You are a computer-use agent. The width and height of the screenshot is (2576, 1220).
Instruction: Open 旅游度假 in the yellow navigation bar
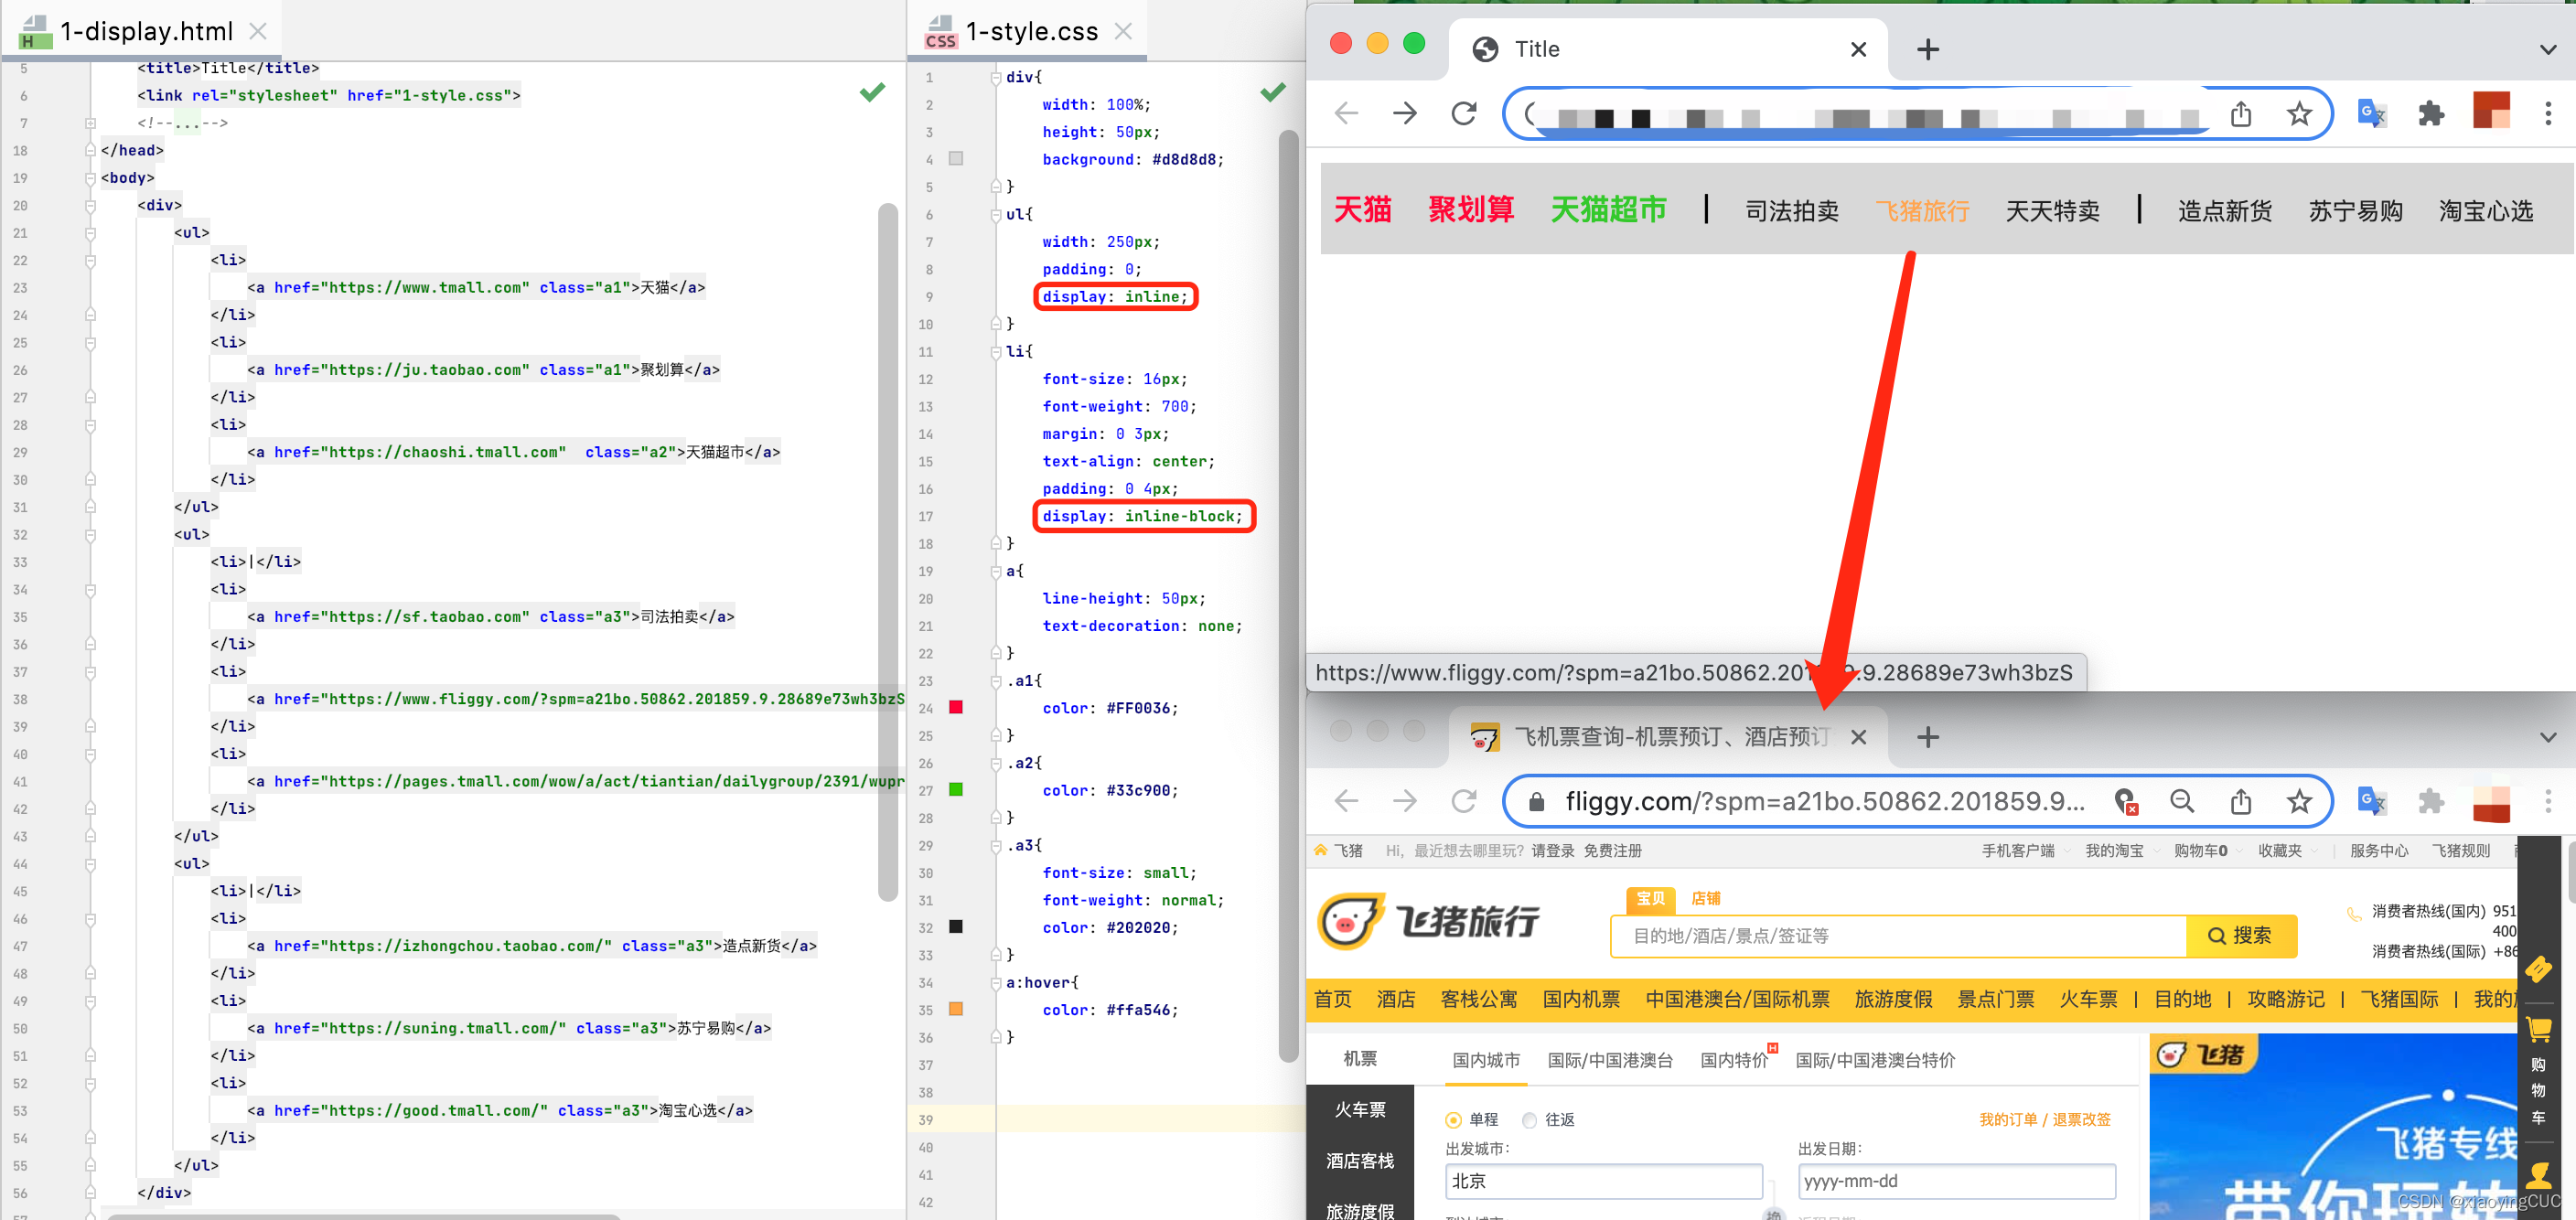click(x=1893, y=999)
